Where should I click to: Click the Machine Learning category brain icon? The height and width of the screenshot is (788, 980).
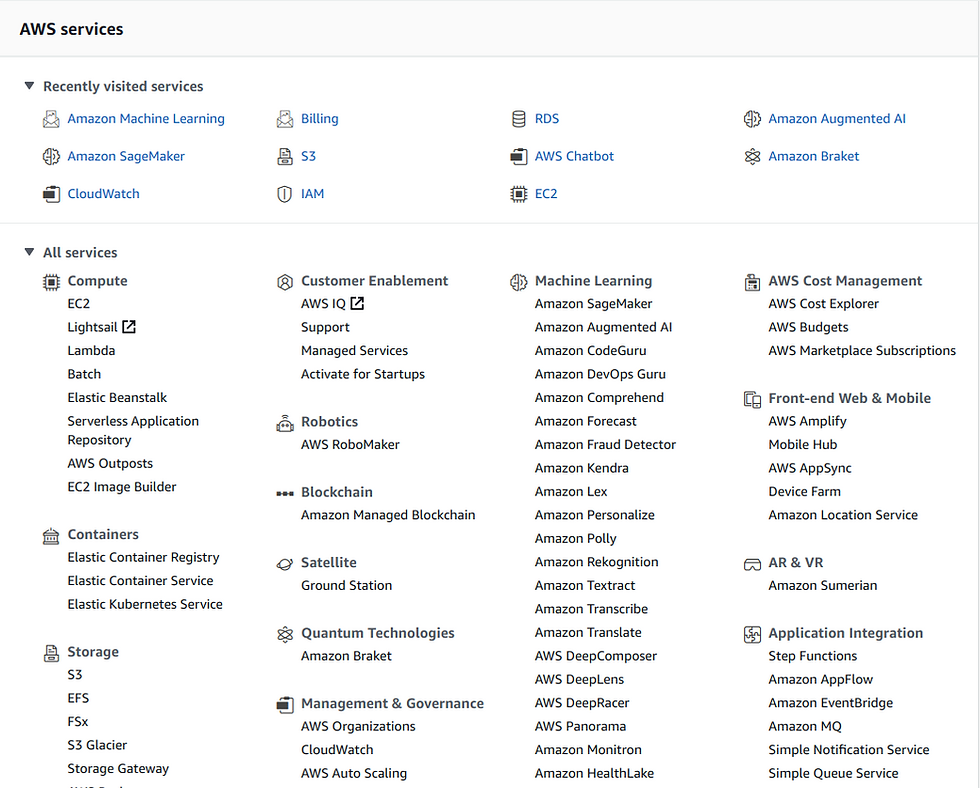click(519, 282)
